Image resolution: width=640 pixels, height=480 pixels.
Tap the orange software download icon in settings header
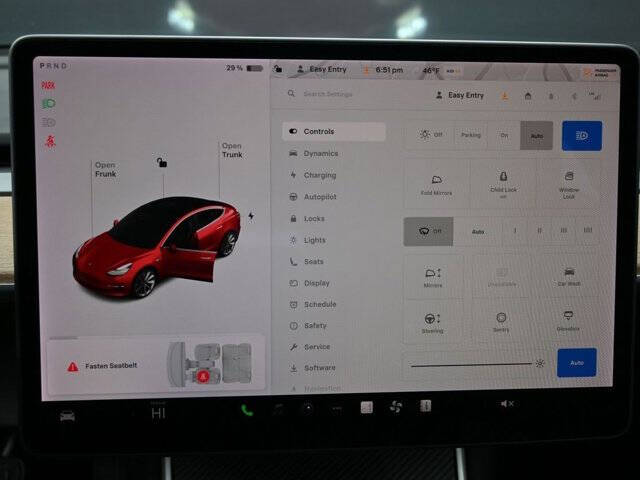(505, 96)
